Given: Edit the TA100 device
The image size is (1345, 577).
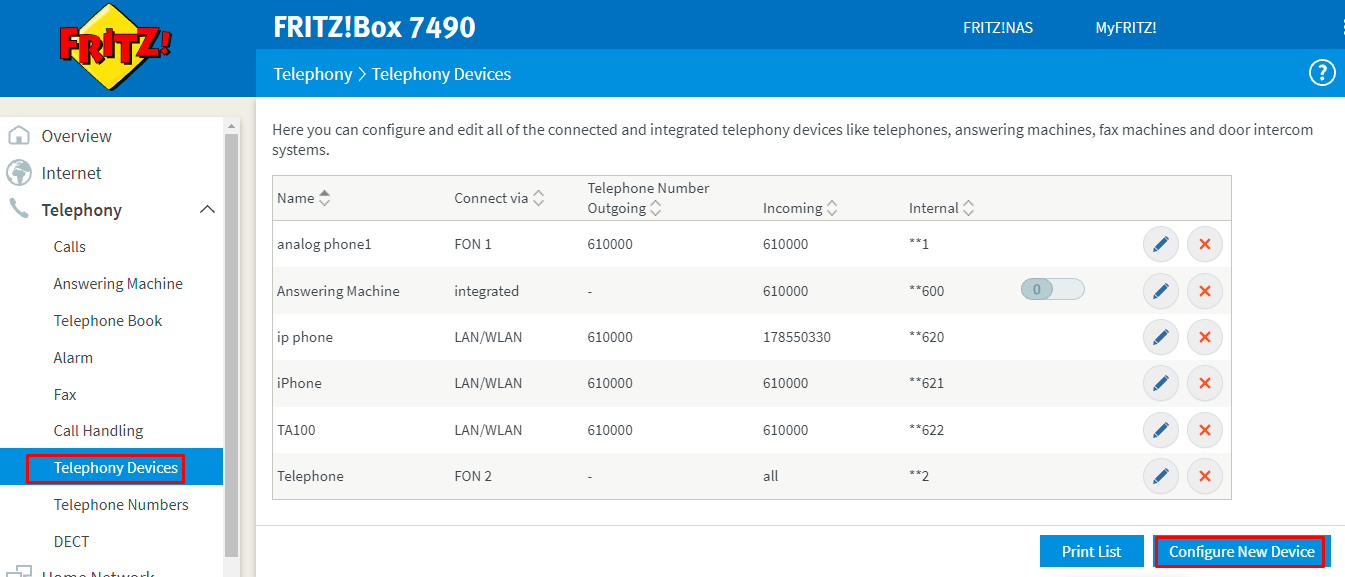Looking at the screenshot, I should coord(1161,430).
